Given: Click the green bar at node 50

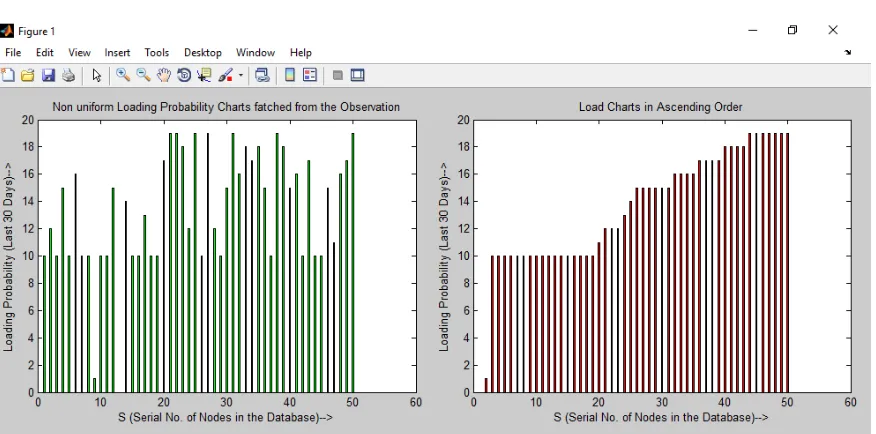Looking at the screenshot, I should (x=353, y=263).
